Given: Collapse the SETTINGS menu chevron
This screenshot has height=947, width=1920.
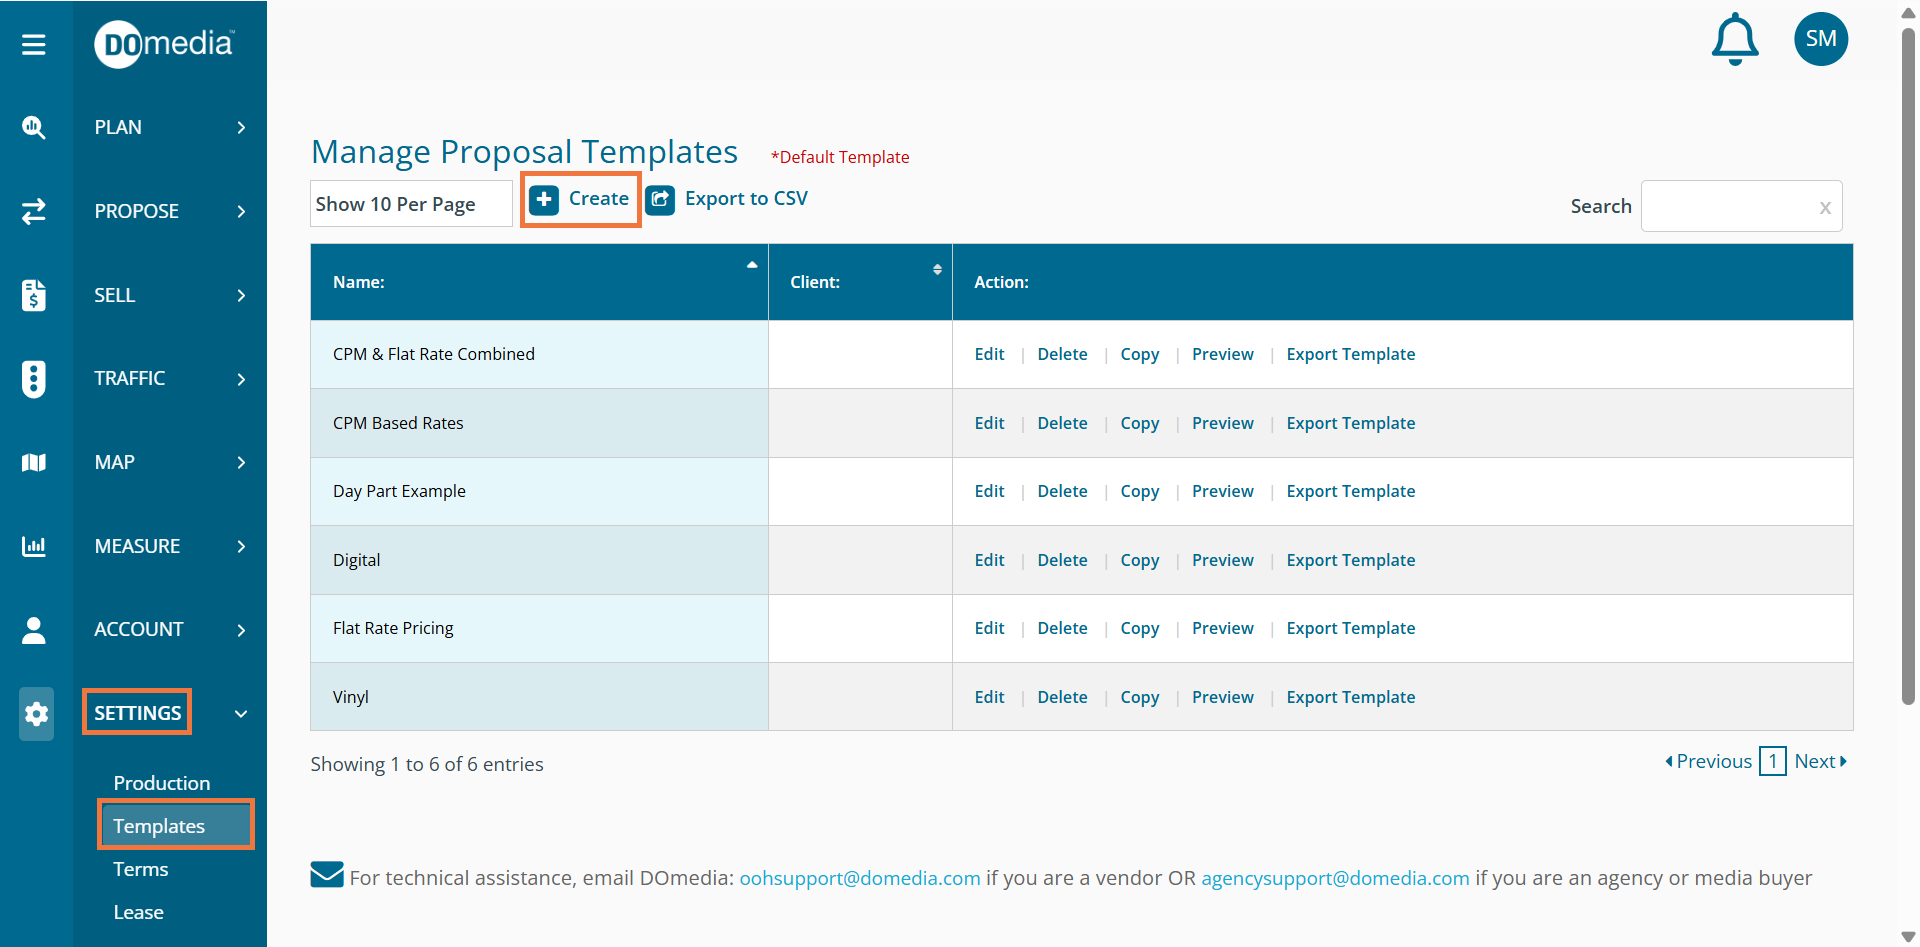Looking at the screenshot, I should tap(241, 714).
